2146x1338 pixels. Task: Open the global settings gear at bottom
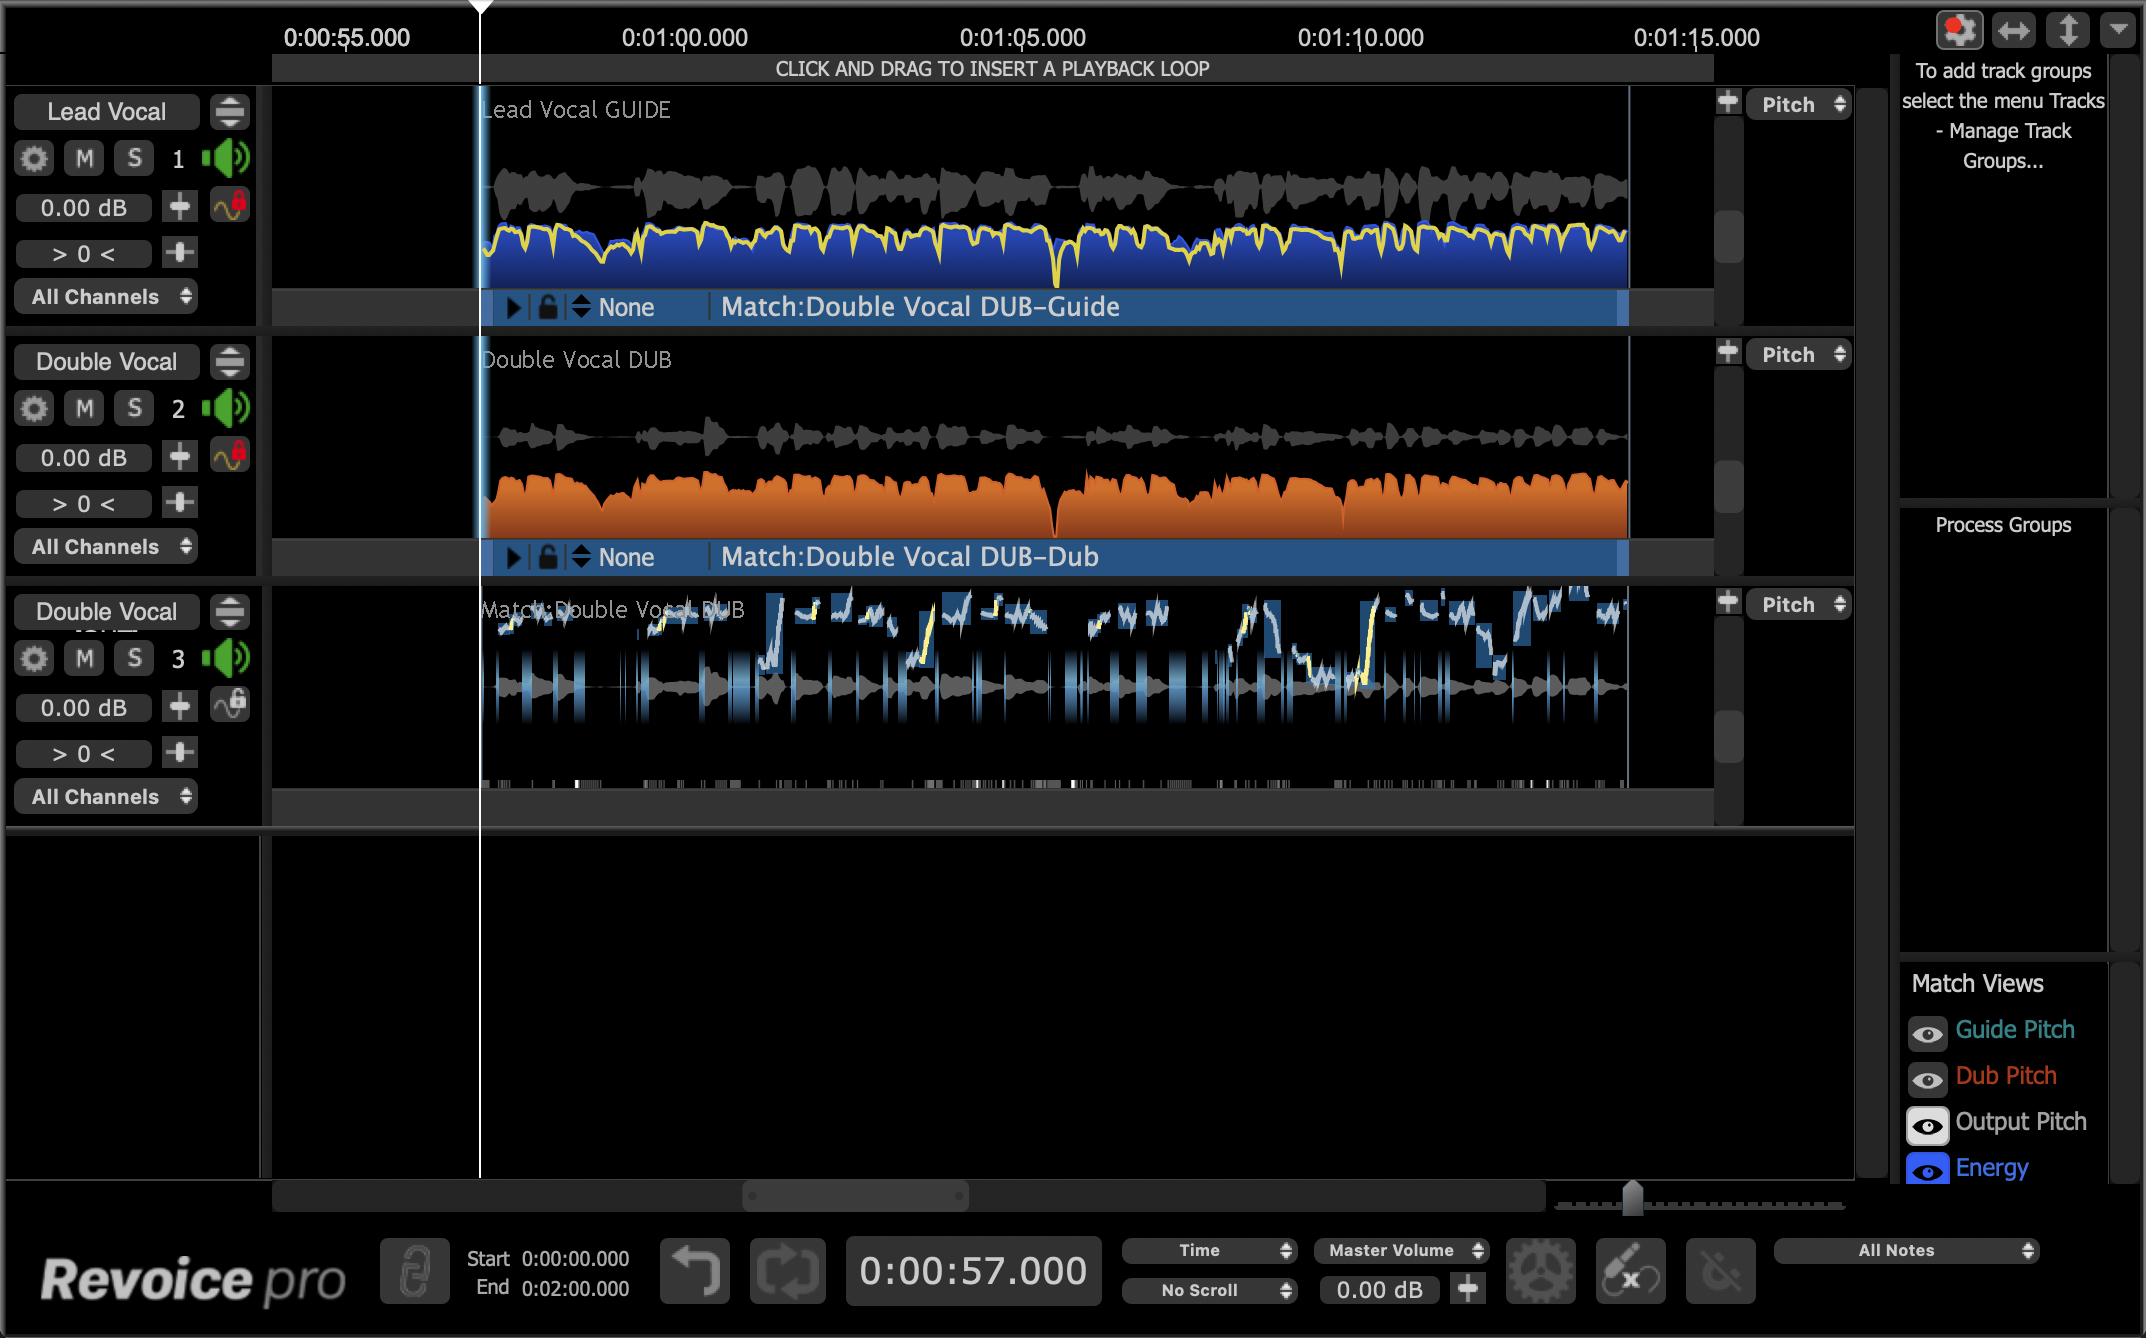tap(1540, 1271)
